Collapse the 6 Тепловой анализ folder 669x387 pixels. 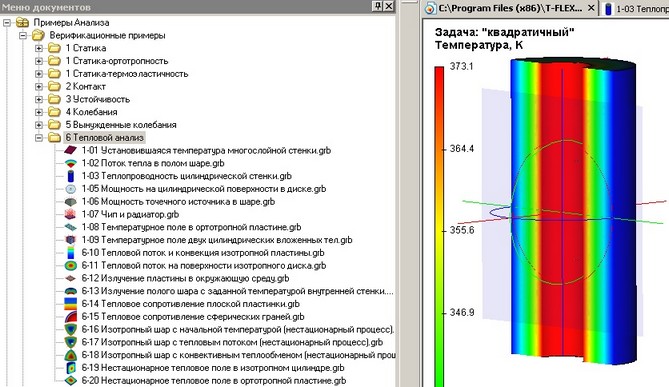[x=39, y=138]
